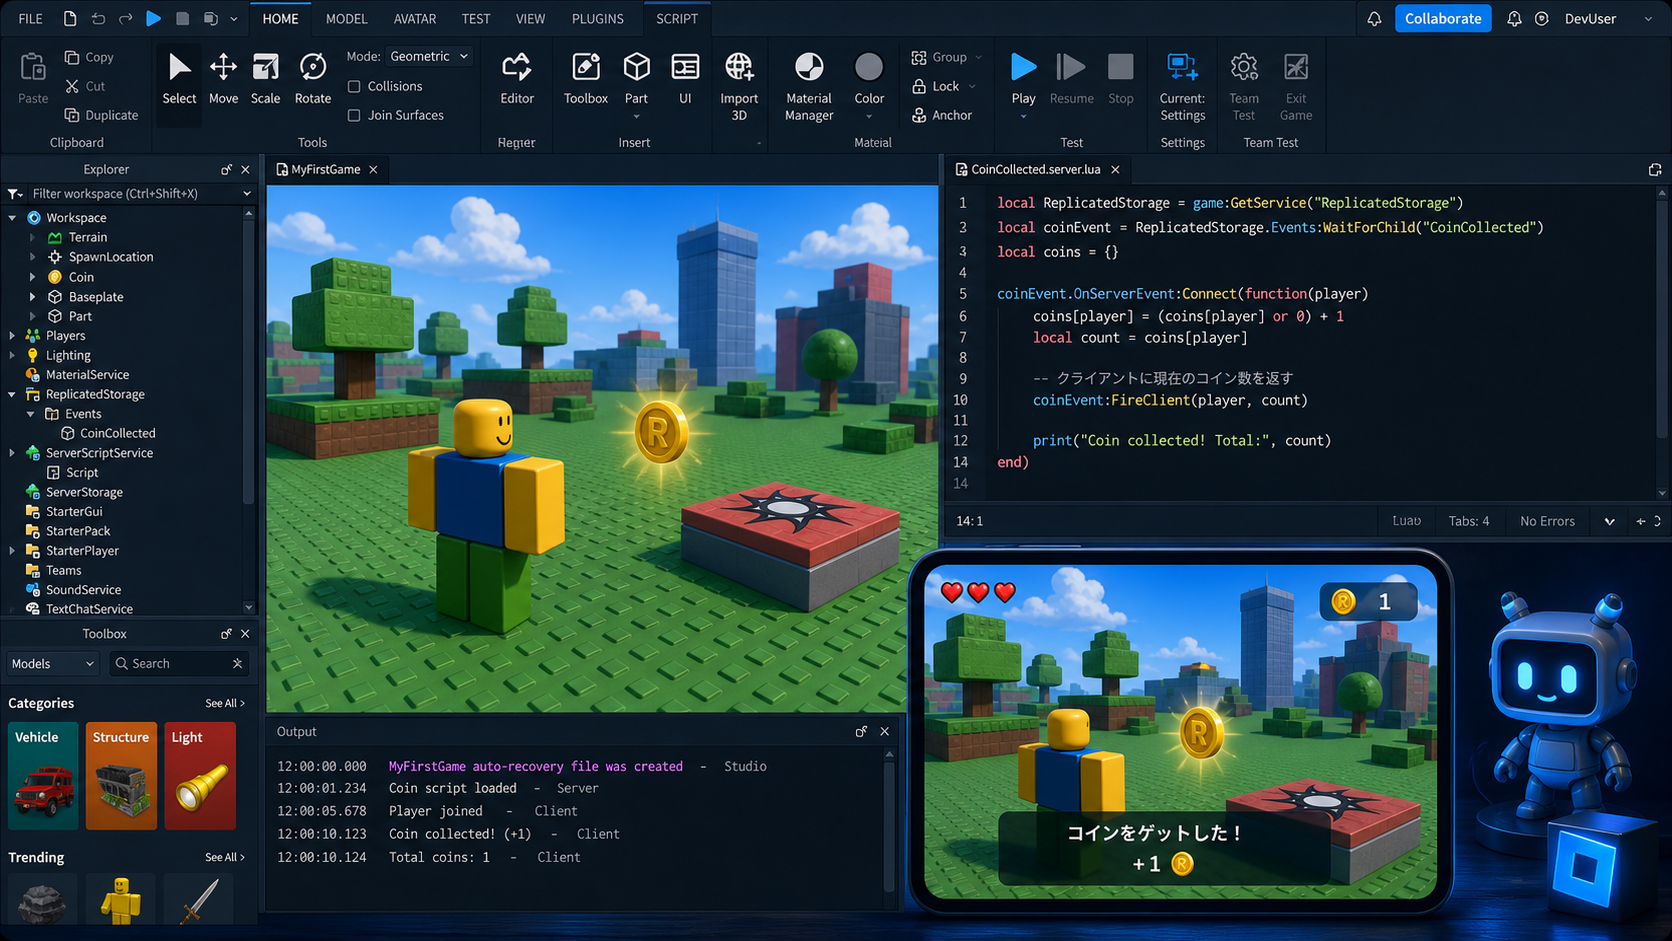Click the Play button in the Test section
Image resolution: width=1672 pixels, height=941 pixels.
(x=1023, y=79)
